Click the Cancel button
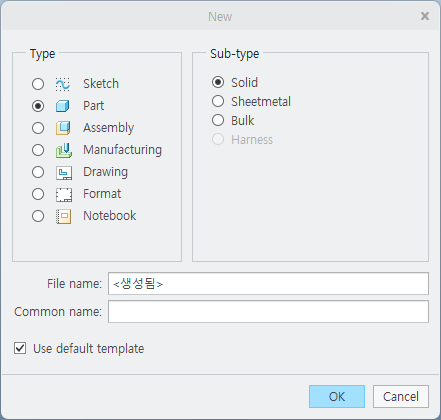The width and height of the screenshot is (441, 420). click(x=401, y=397)
